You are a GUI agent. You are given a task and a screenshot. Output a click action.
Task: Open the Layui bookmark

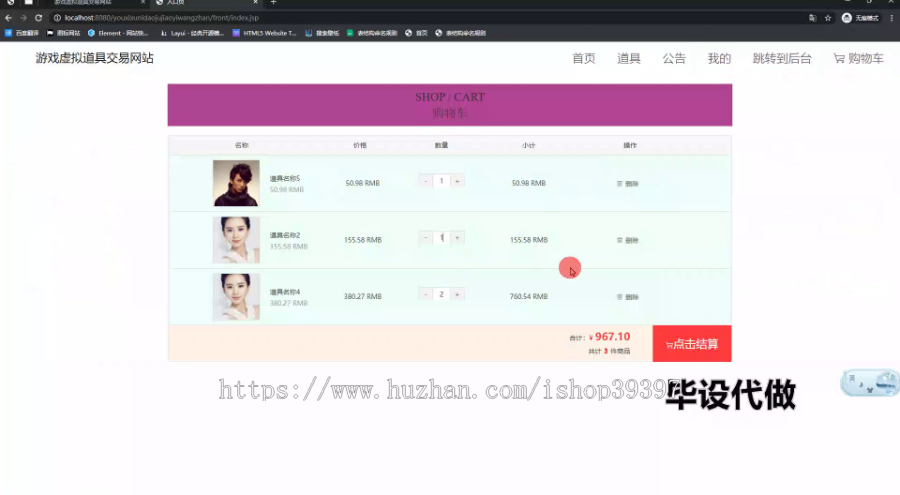click(x=192, y=33)
